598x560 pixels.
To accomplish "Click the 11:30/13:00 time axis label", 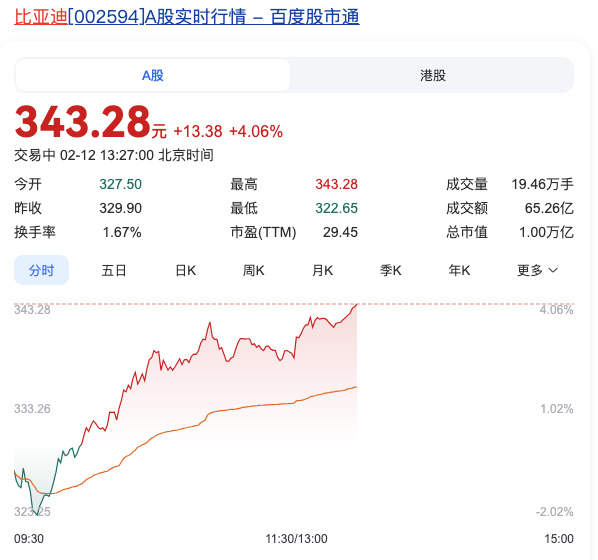I will 296,539.
